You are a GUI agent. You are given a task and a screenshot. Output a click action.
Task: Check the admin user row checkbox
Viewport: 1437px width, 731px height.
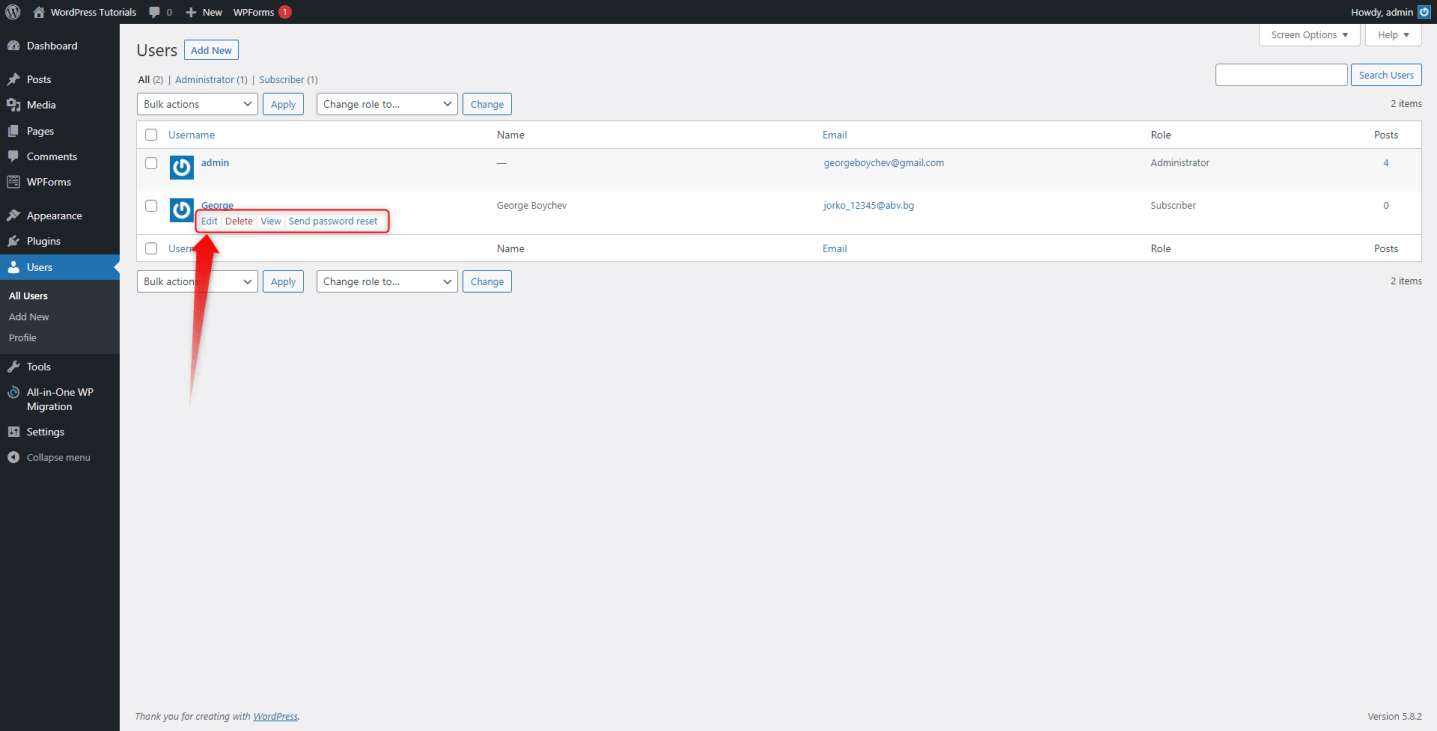point(151,163)
